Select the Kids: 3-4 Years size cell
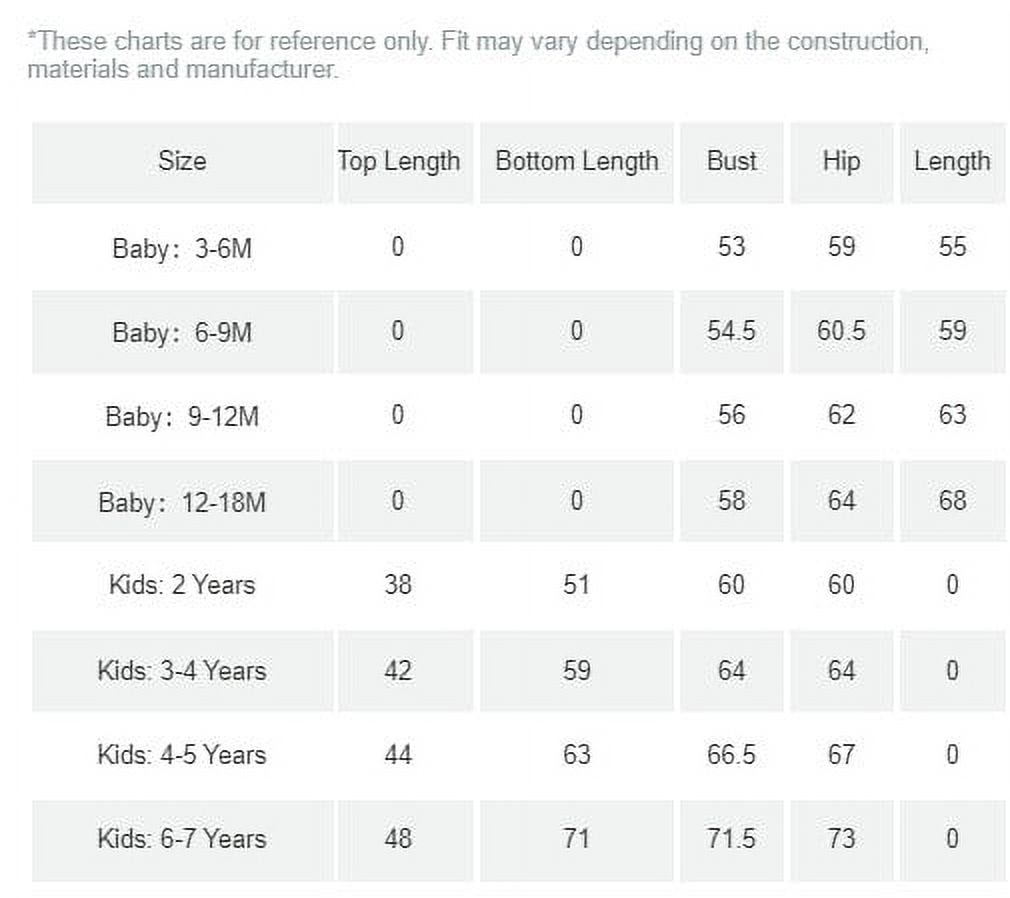The width and height of the screenshot is (1010, 898). pyautogui.click(x=182, y=671)
